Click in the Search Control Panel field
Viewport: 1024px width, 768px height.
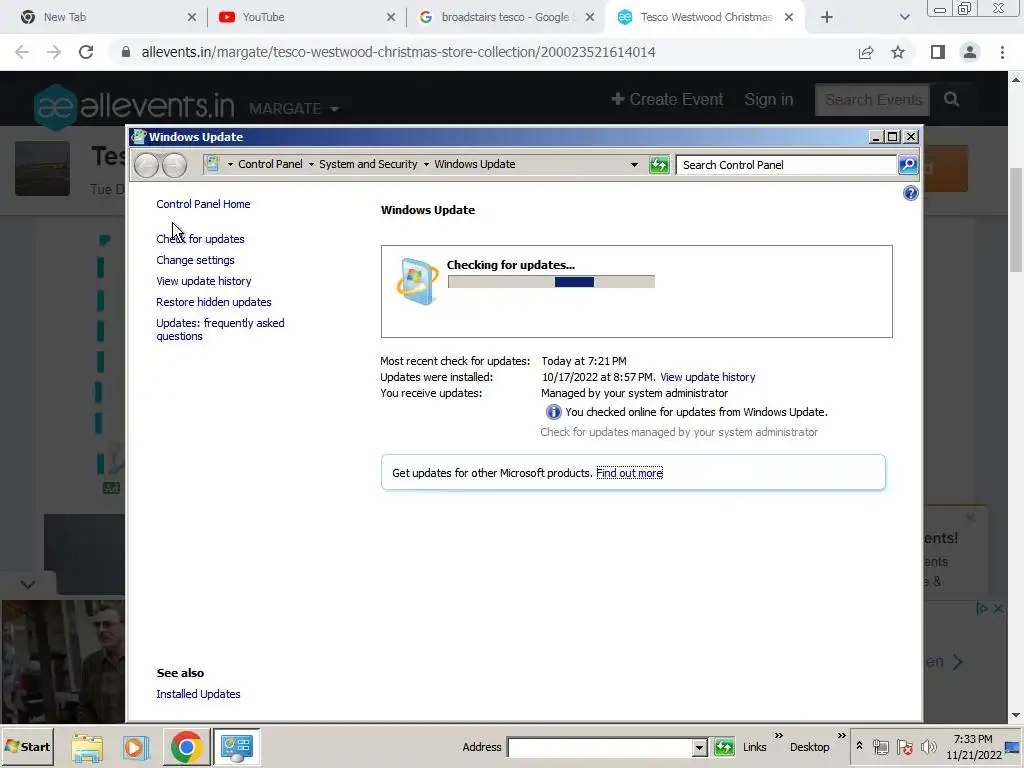point(786,165)
